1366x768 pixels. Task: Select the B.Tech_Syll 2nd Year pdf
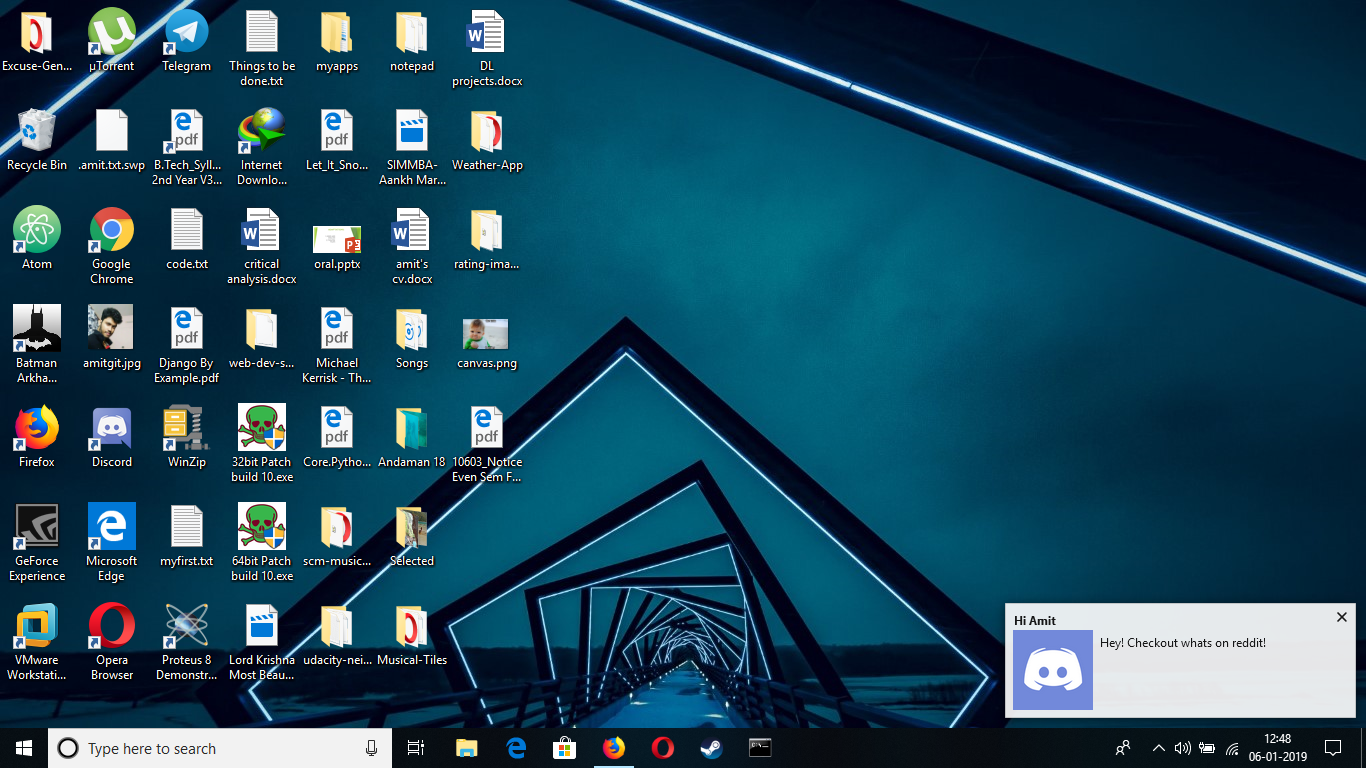tap(187, 147)
